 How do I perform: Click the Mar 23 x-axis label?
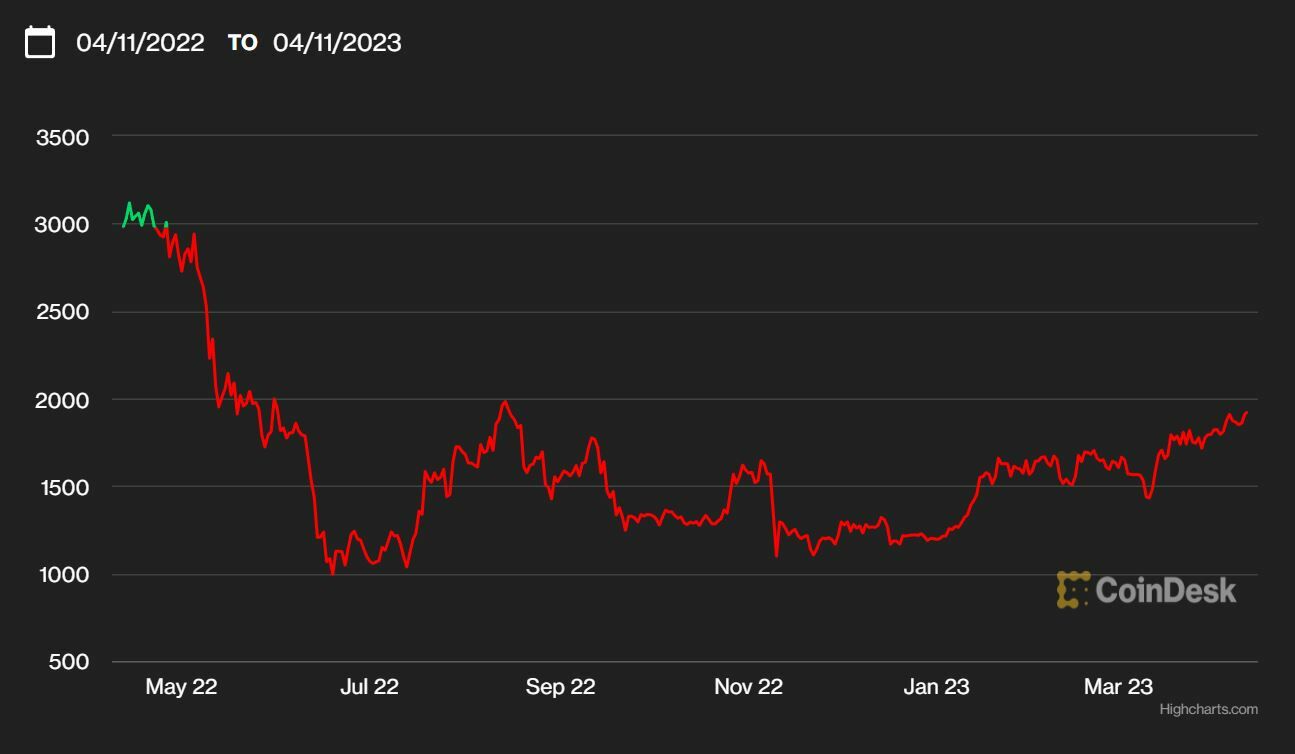click(x=1119, y=687)
